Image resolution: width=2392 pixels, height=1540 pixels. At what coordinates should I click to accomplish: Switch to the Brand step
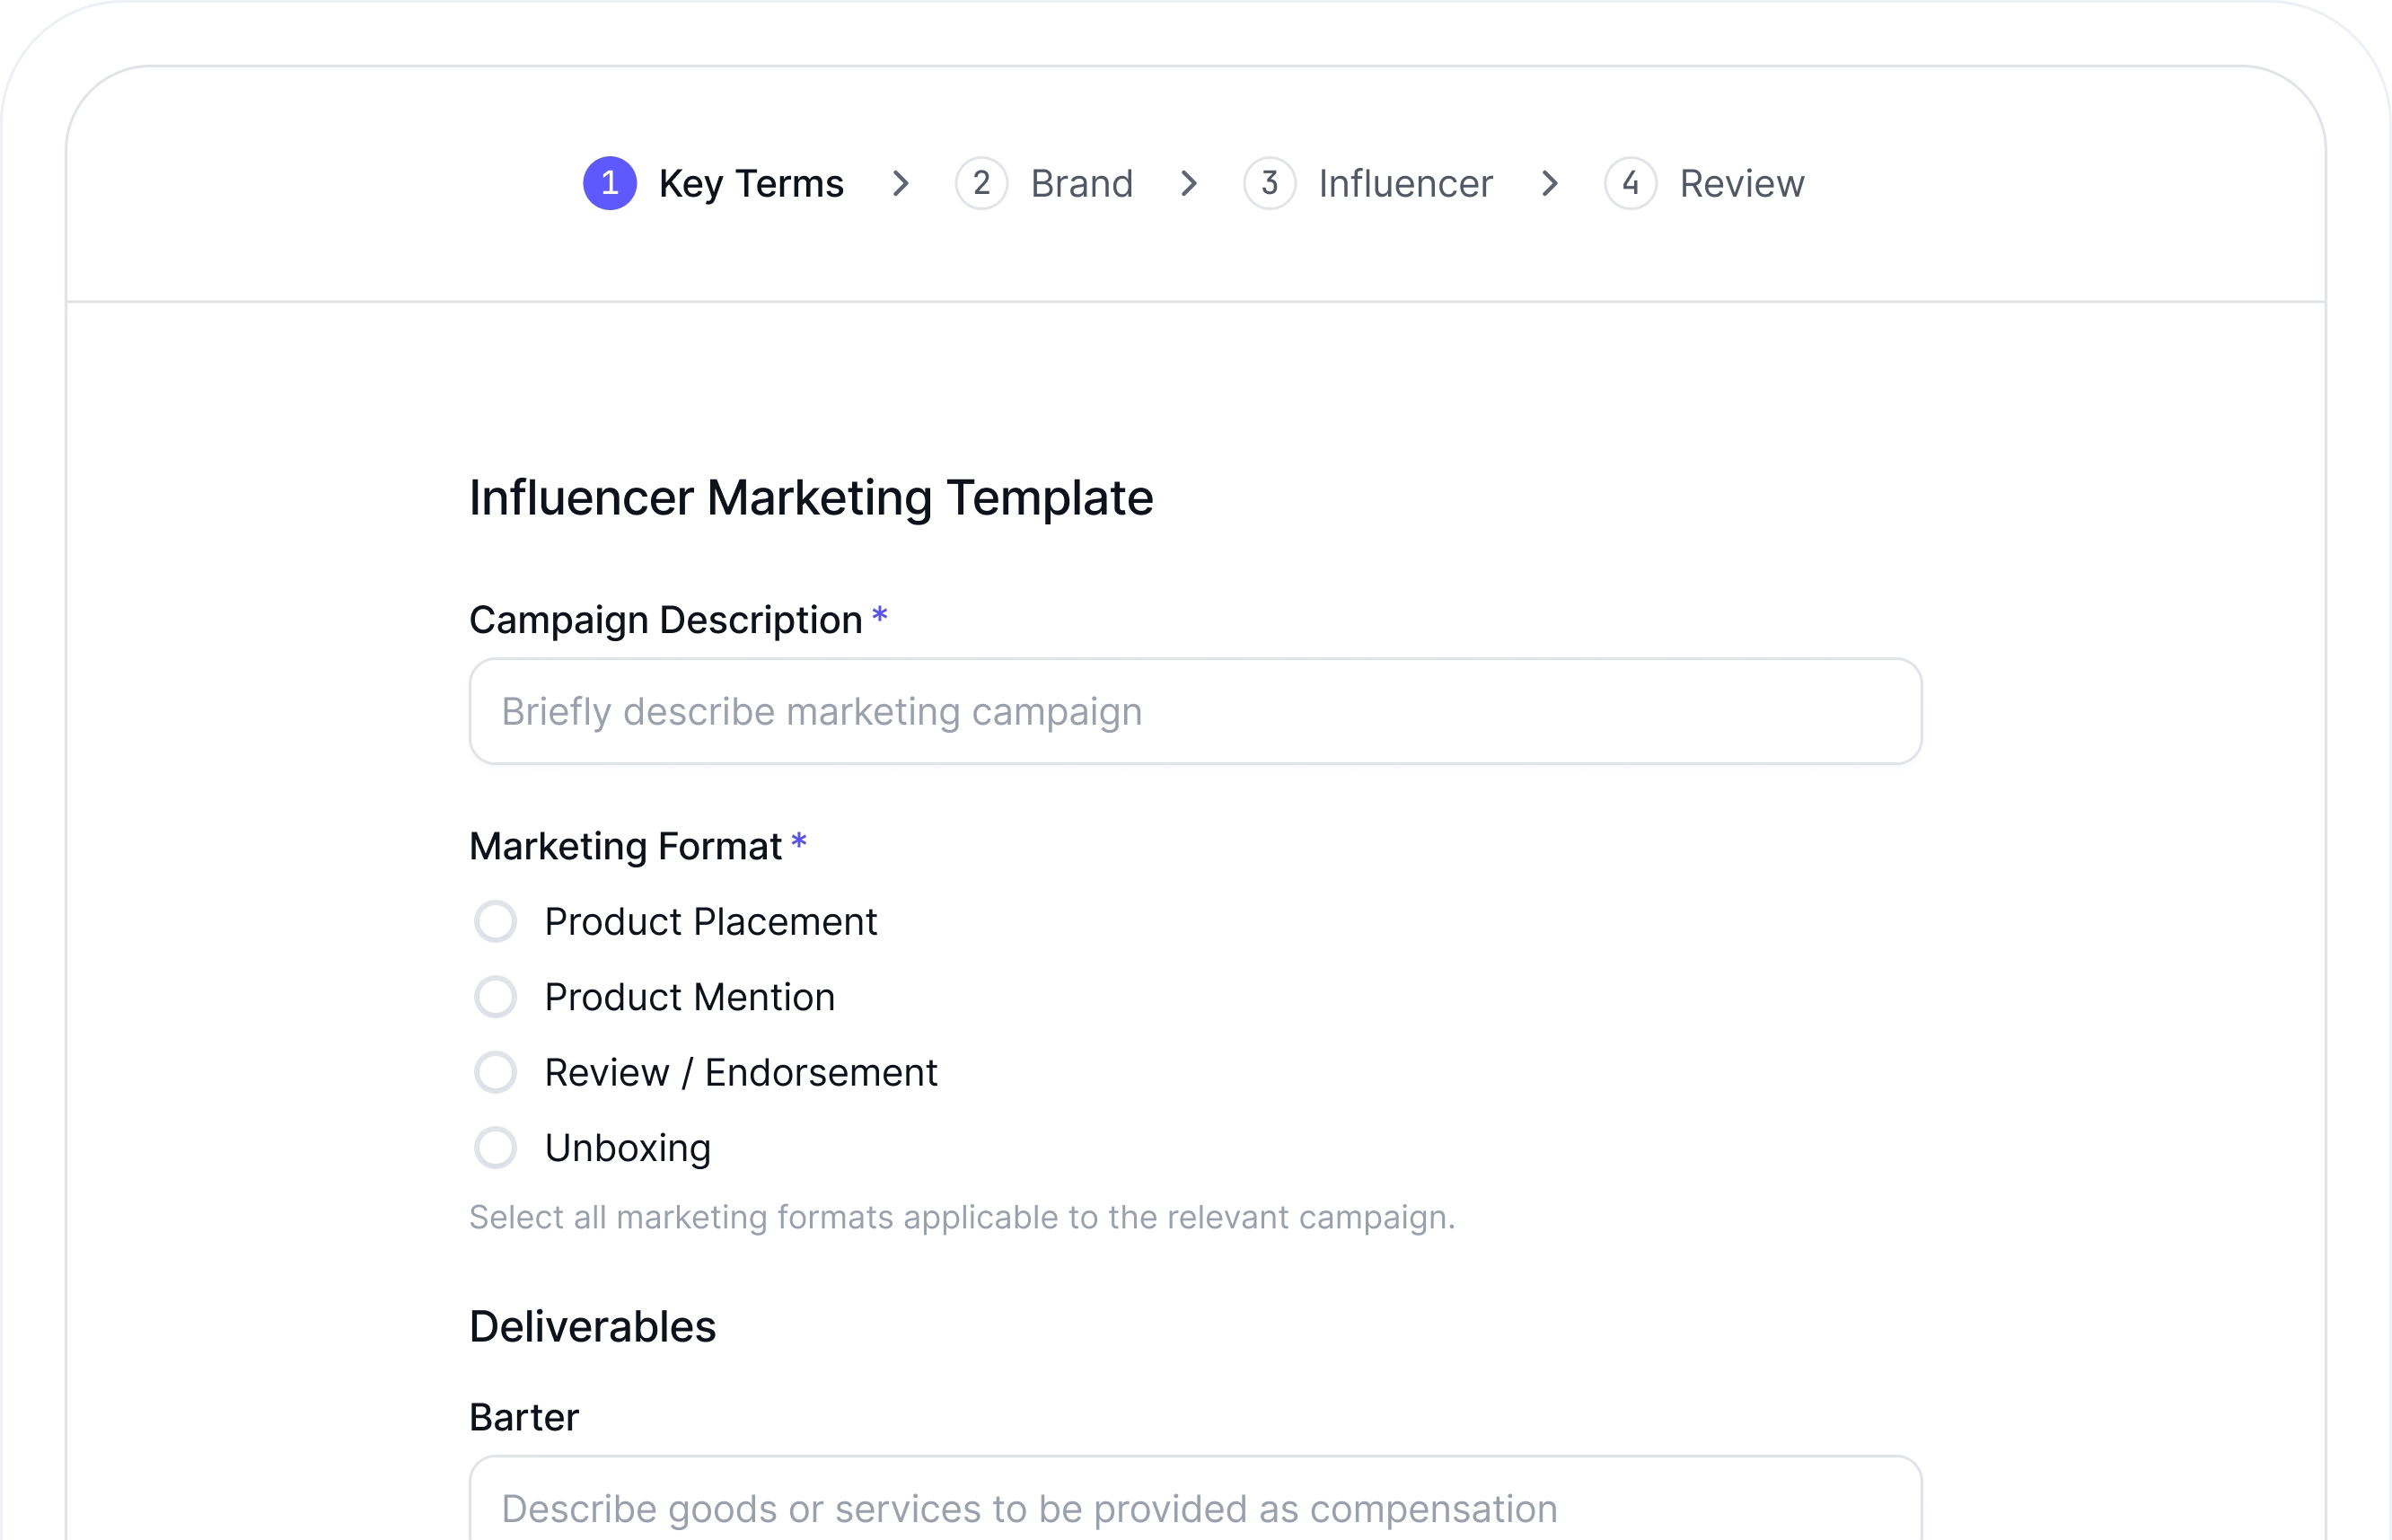coord(1081,184)
